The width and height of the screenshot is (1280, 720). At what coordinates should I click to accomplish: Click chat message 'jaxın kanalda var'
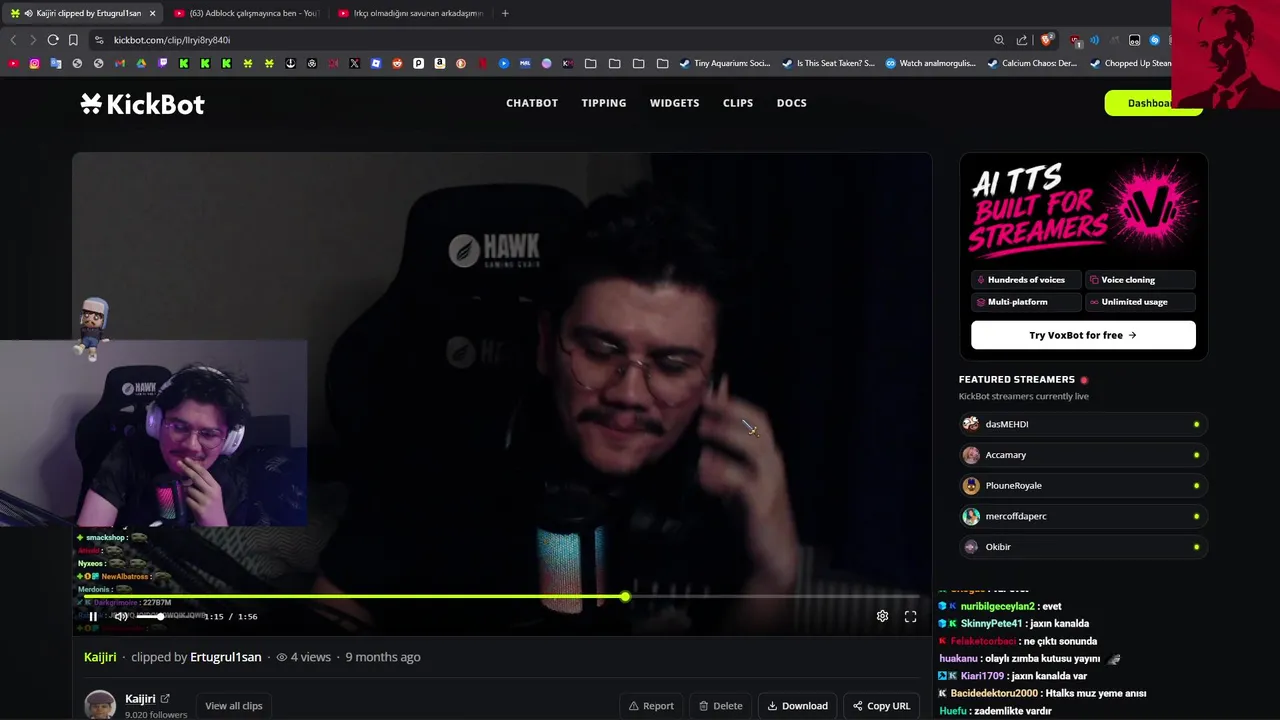click(1049, 676)
